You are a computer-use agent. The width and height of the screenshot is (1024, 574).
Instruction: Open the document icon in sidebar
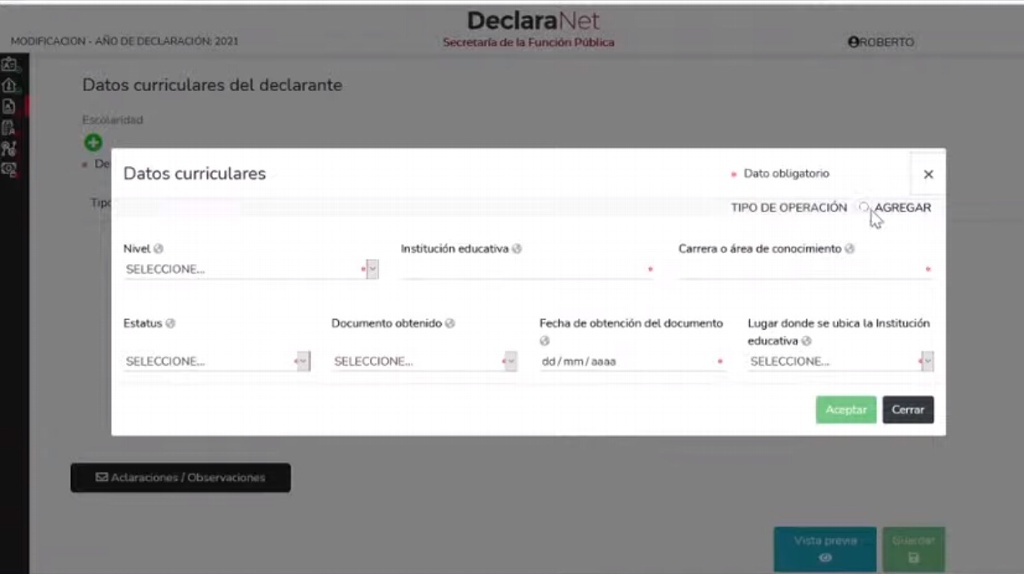coord(9,106)
